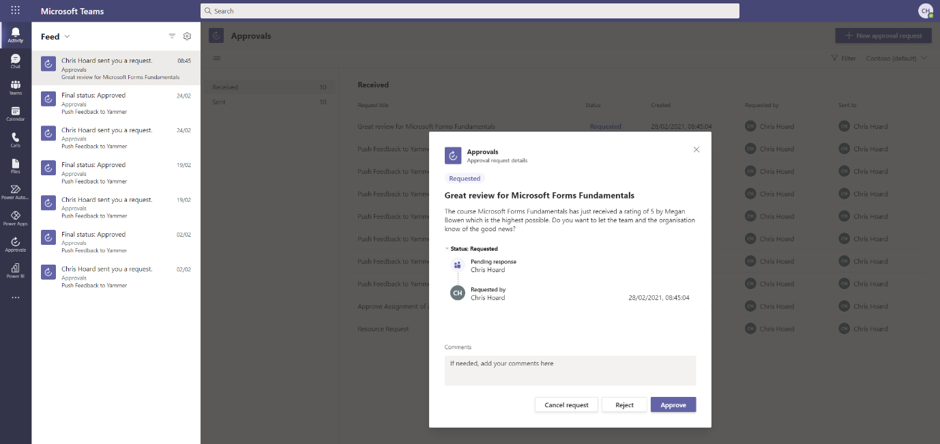Click the pending response approver icon

[x=457, y=265]
